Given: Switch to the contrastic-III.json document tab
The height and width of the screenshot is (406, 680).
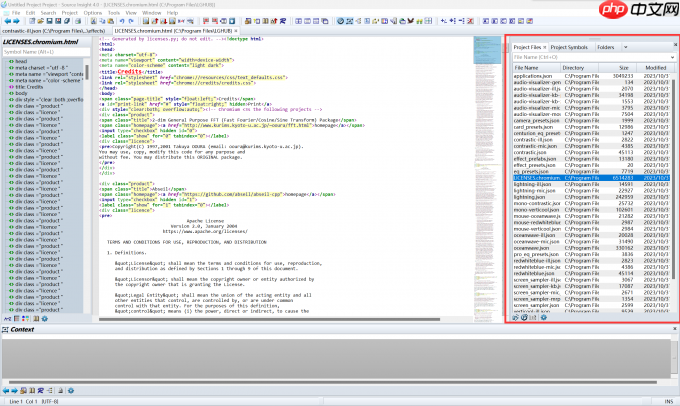Looking at the screenshot, I should point(53,31).
